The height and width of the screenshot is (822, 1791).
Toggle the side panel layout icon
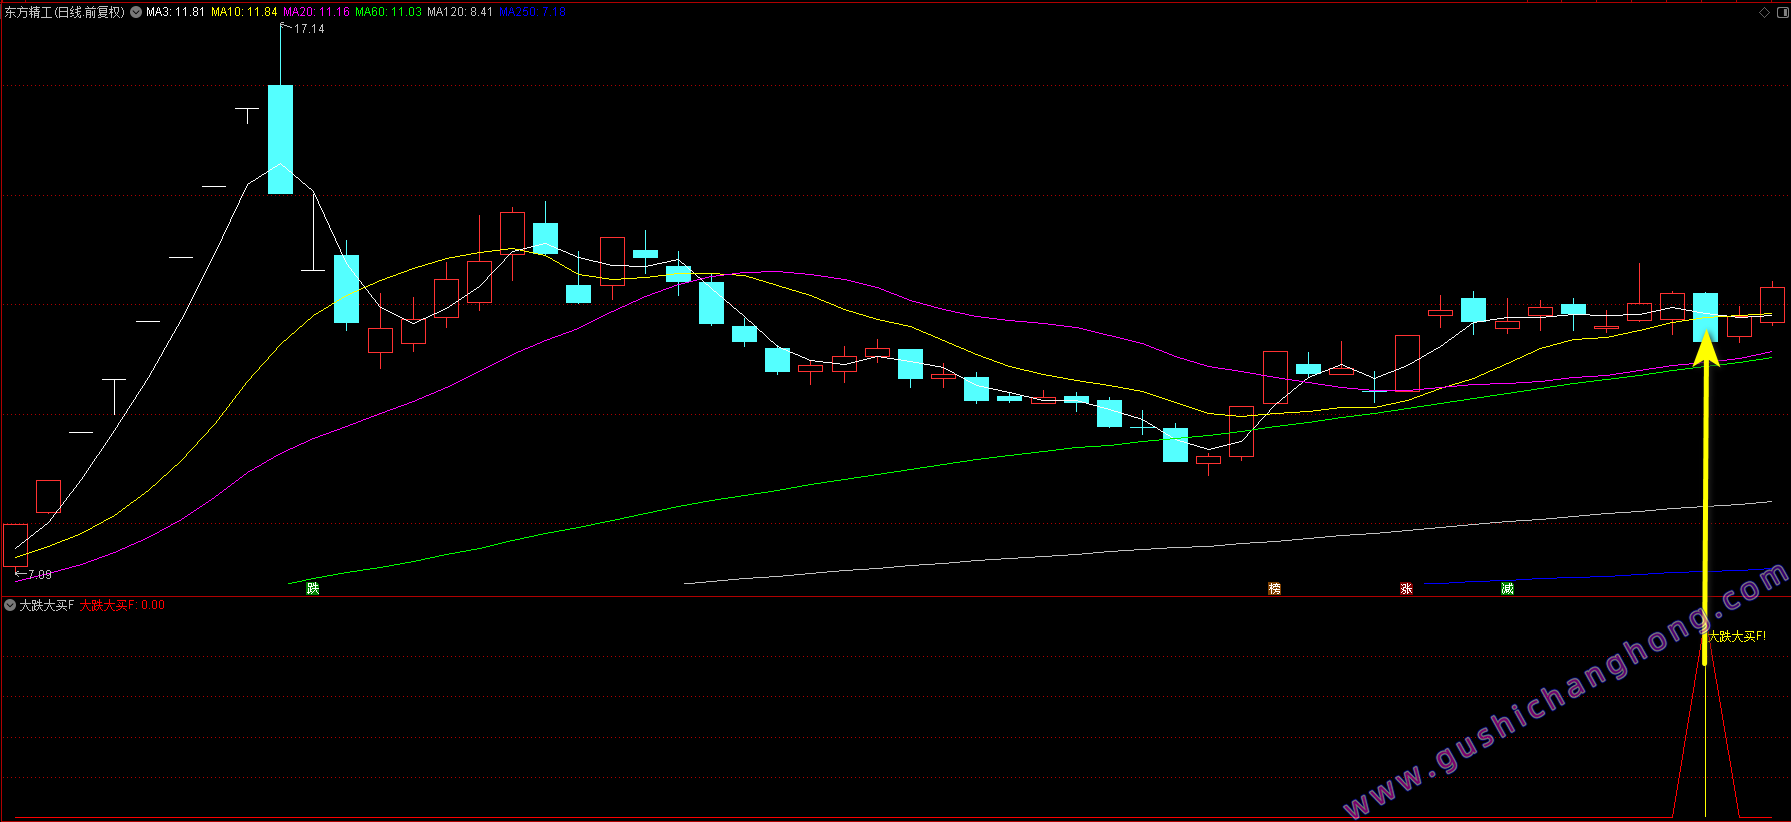coord(1781,12)
